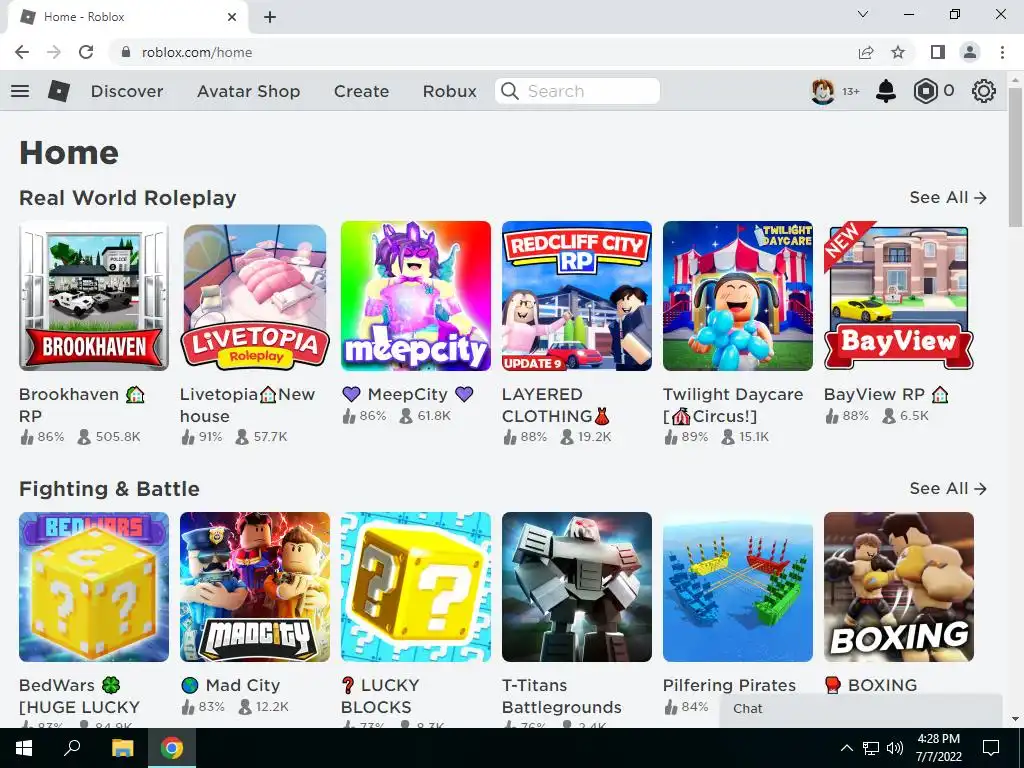The height and width of the screenshot is (768, 1024).
Task: Select the Home - Roblox browser tab
Action: 127,18
